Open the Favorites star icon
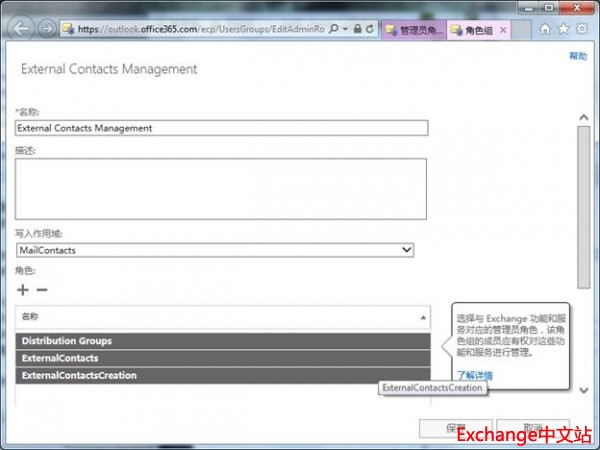The width and height of the screenshot is (600, 450). click(x=563, y=30)
